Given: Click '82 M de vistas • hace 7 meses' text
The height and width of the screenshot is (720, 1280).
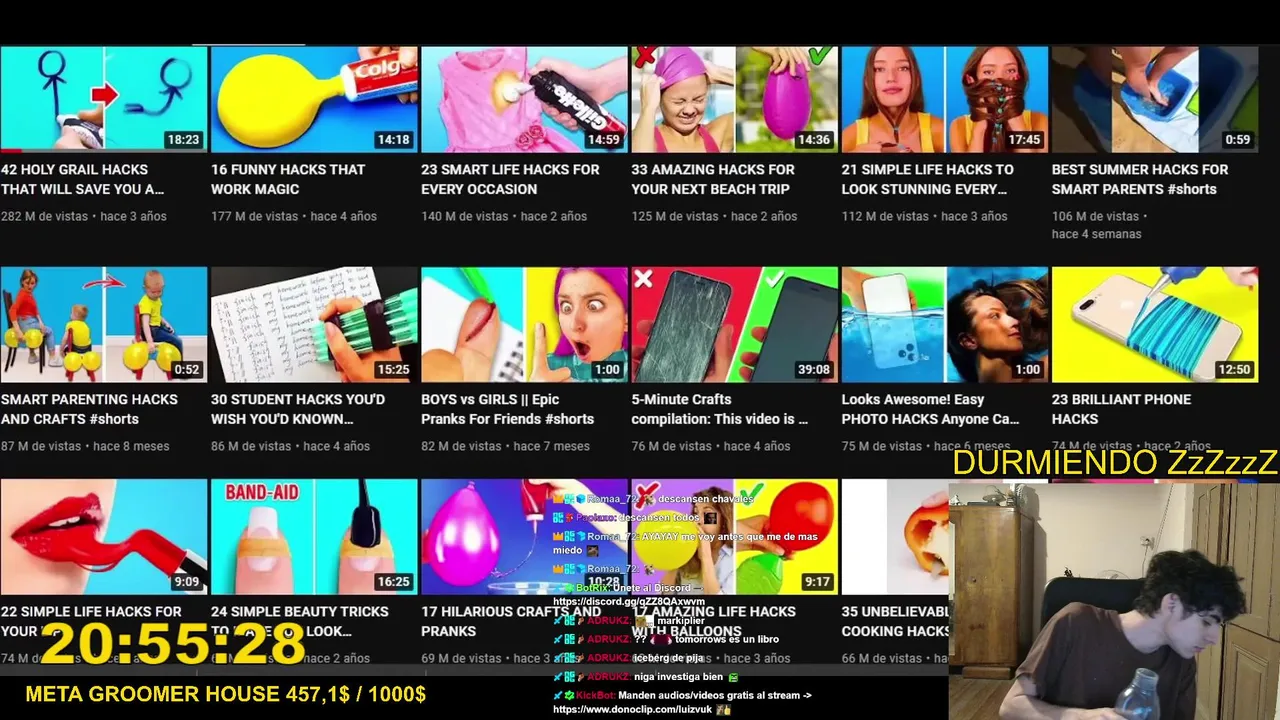Looking at the screenshot, I should point(505,446).
